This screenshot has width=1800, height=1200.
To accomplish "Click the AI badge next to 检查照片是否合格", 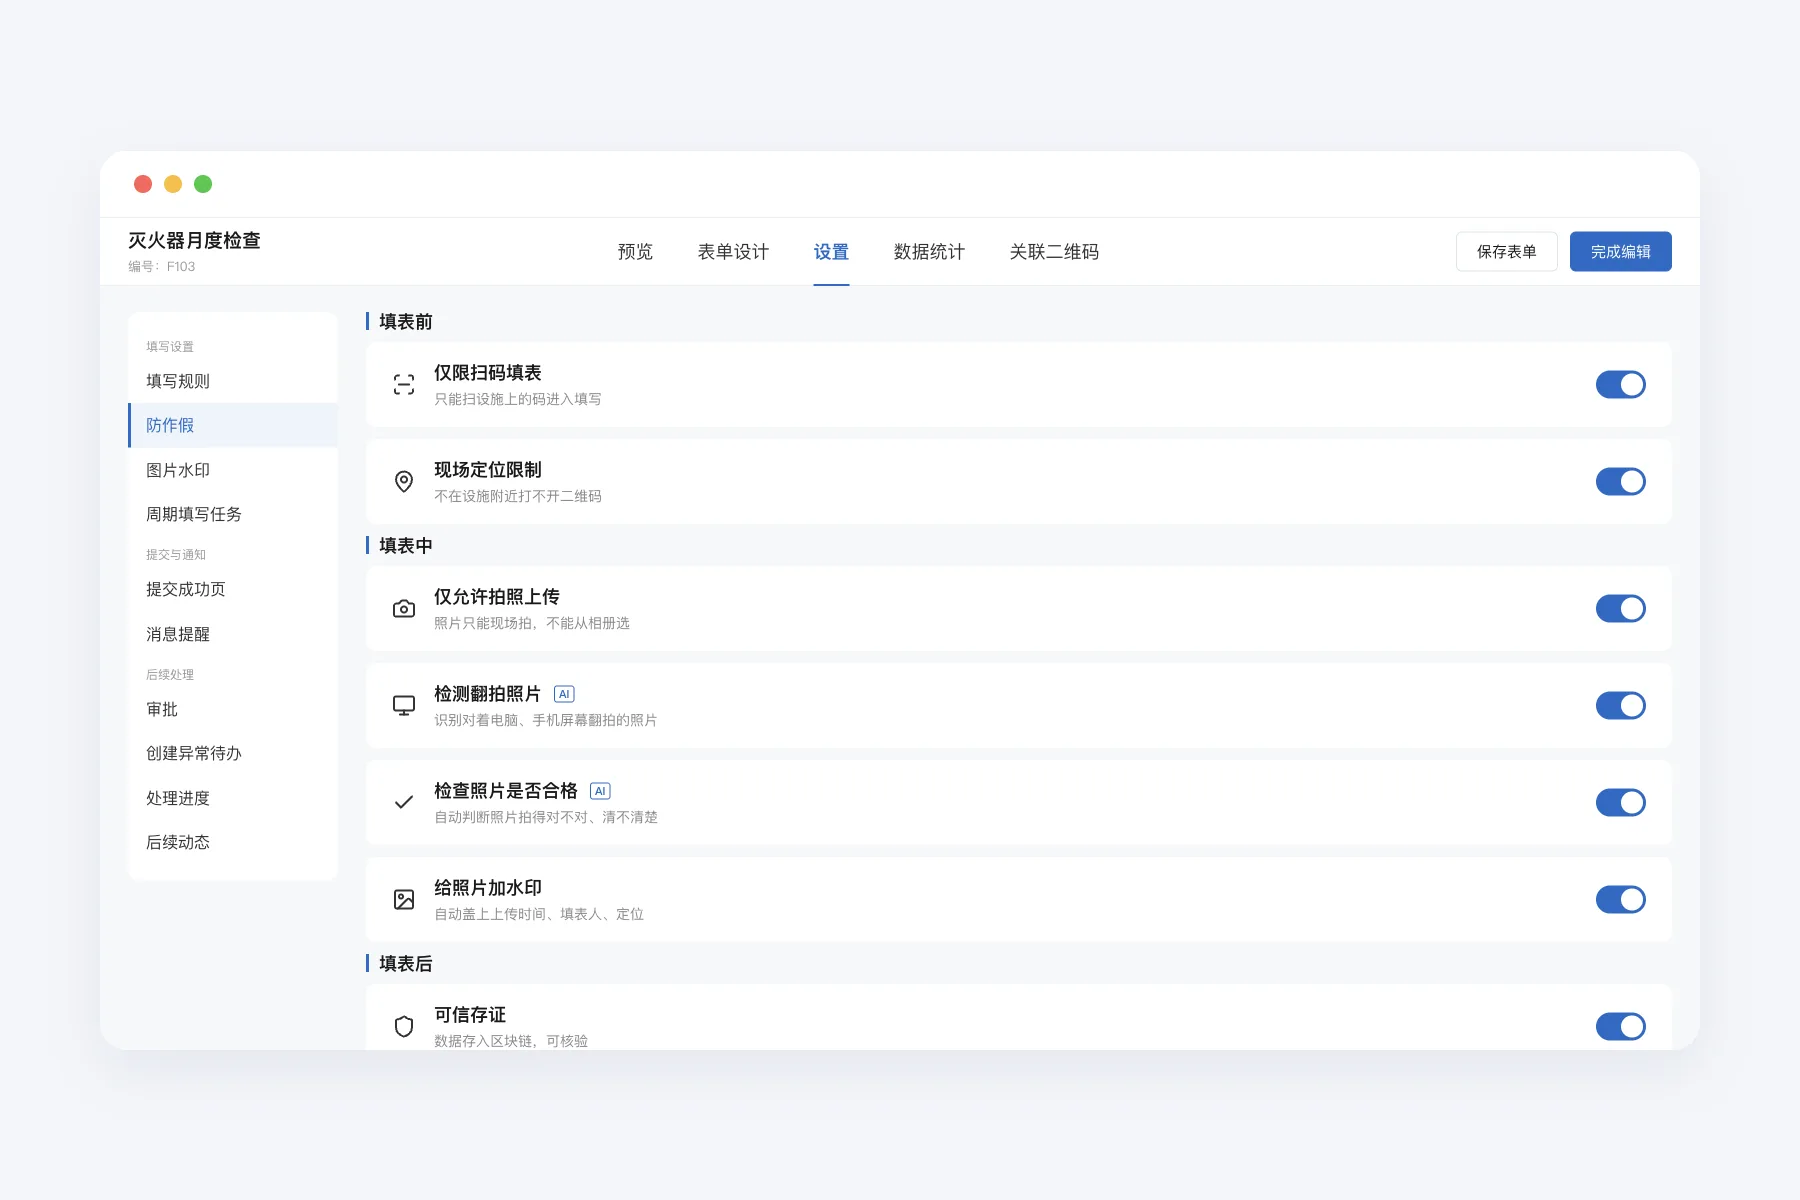I will 600,791.
